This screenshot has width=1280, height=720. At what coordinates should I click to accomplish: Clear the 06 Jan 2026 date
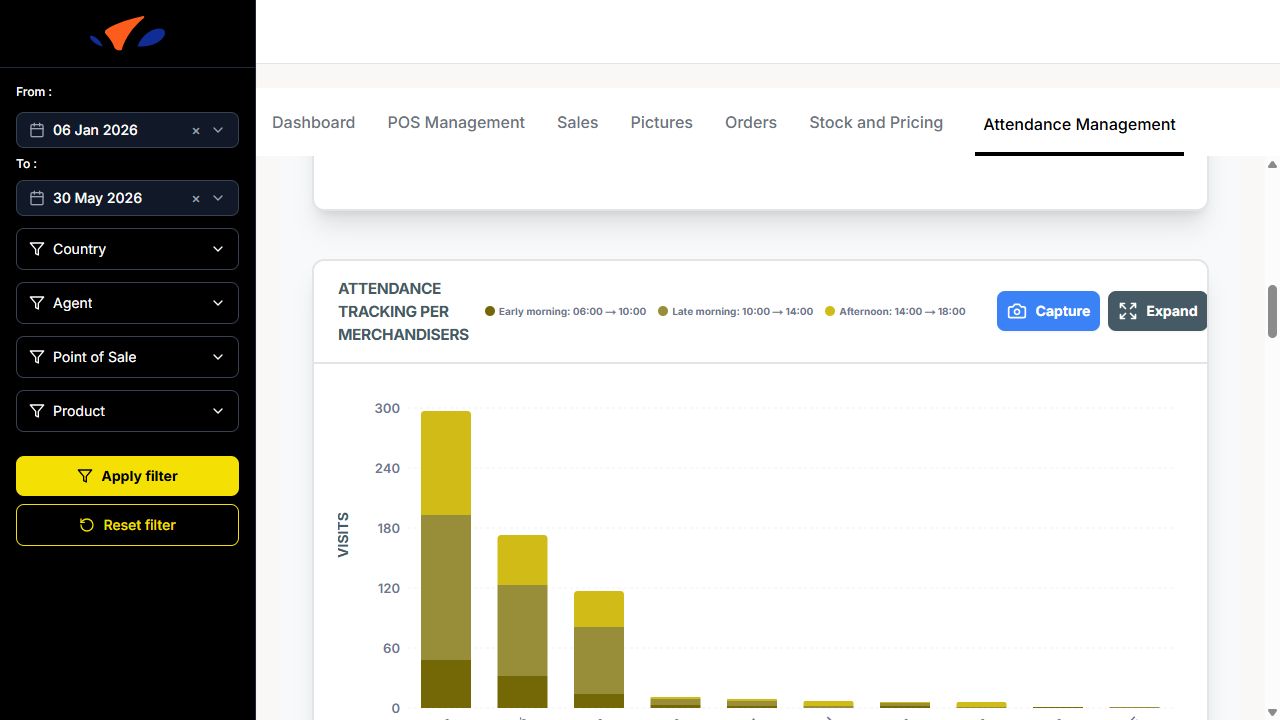pyautogui.click(x=196, y=130)
